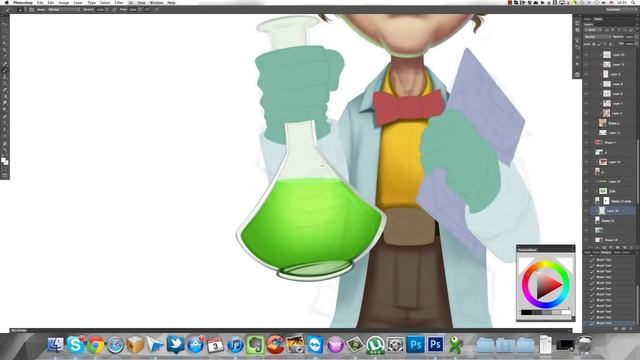640x360 pixels.
Task: Select the Horizontal Type tool
Action: [5, 123]
